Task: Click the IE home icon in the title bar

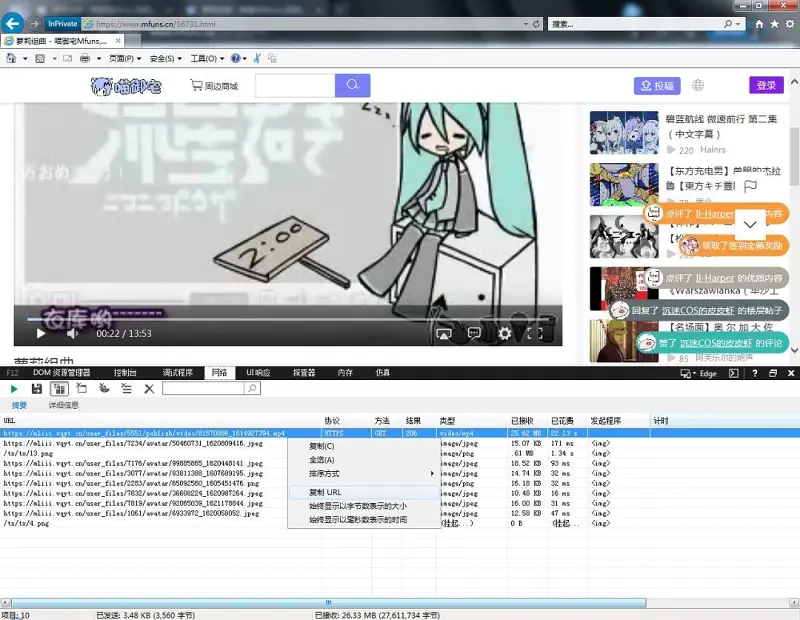Action: [759, 24]
